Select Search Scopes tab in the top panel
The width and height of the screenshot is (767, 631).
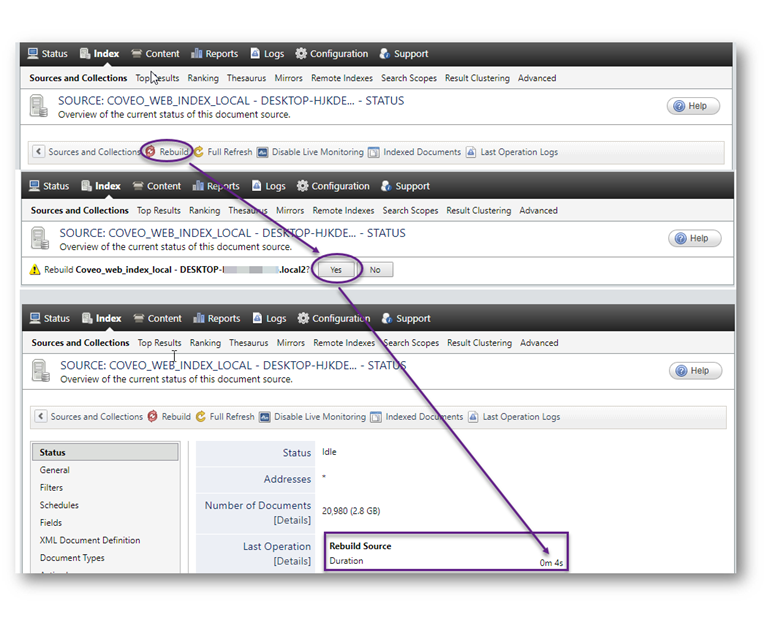[x=409, y=78]
